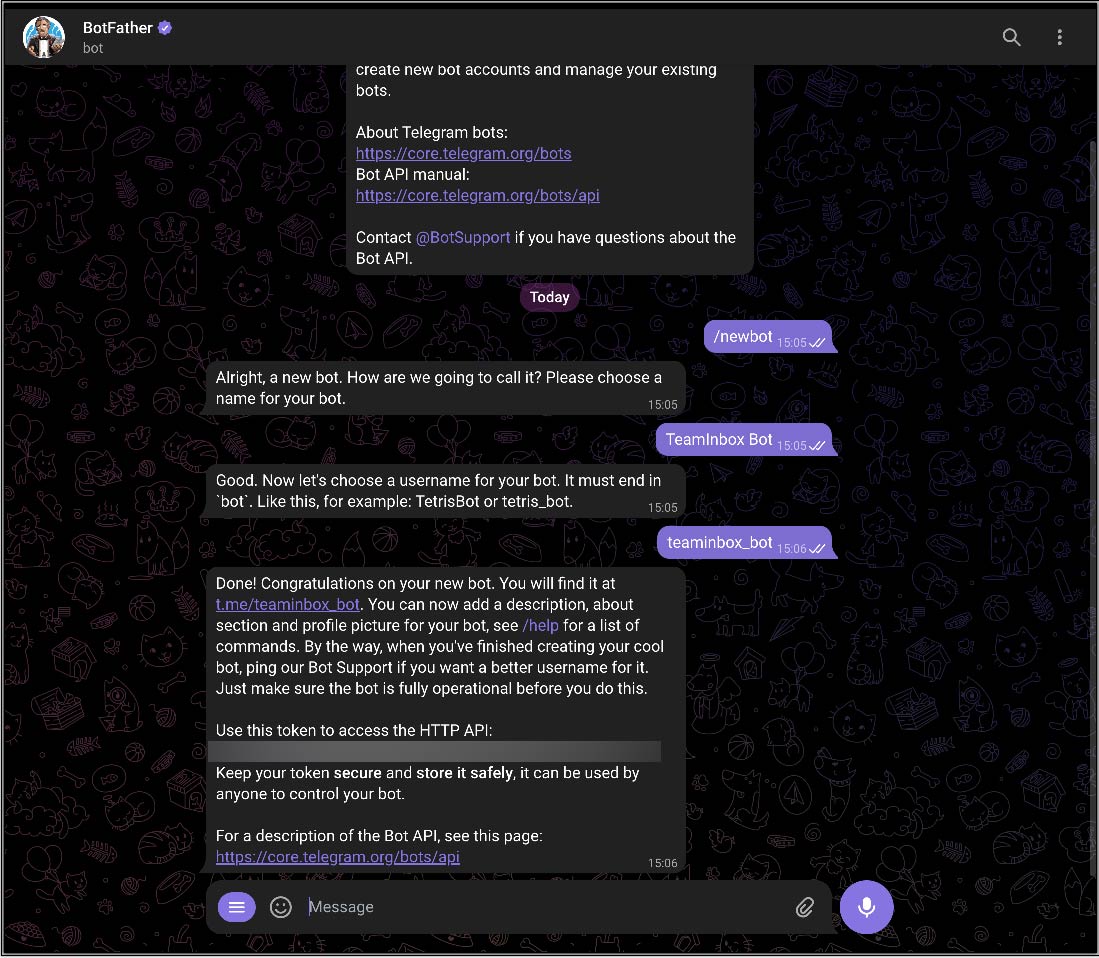Image resolution: width=1099 pixels, height=958 pixels.
Task: Focus the Message input field
Action: point(547,907)
